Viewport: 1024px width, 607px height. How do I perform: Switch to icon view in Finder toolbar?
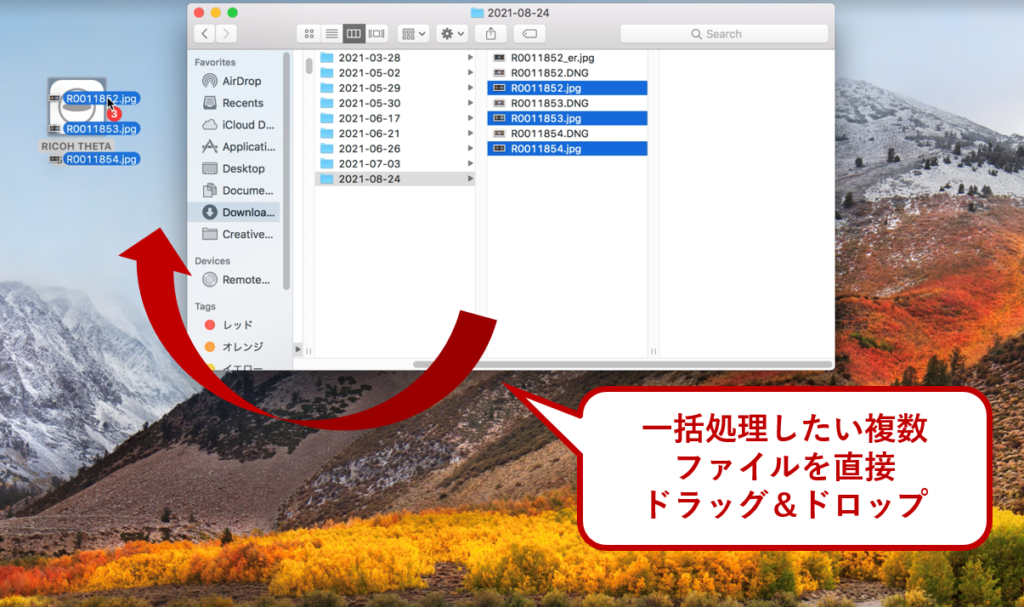(x=309, y=33)
